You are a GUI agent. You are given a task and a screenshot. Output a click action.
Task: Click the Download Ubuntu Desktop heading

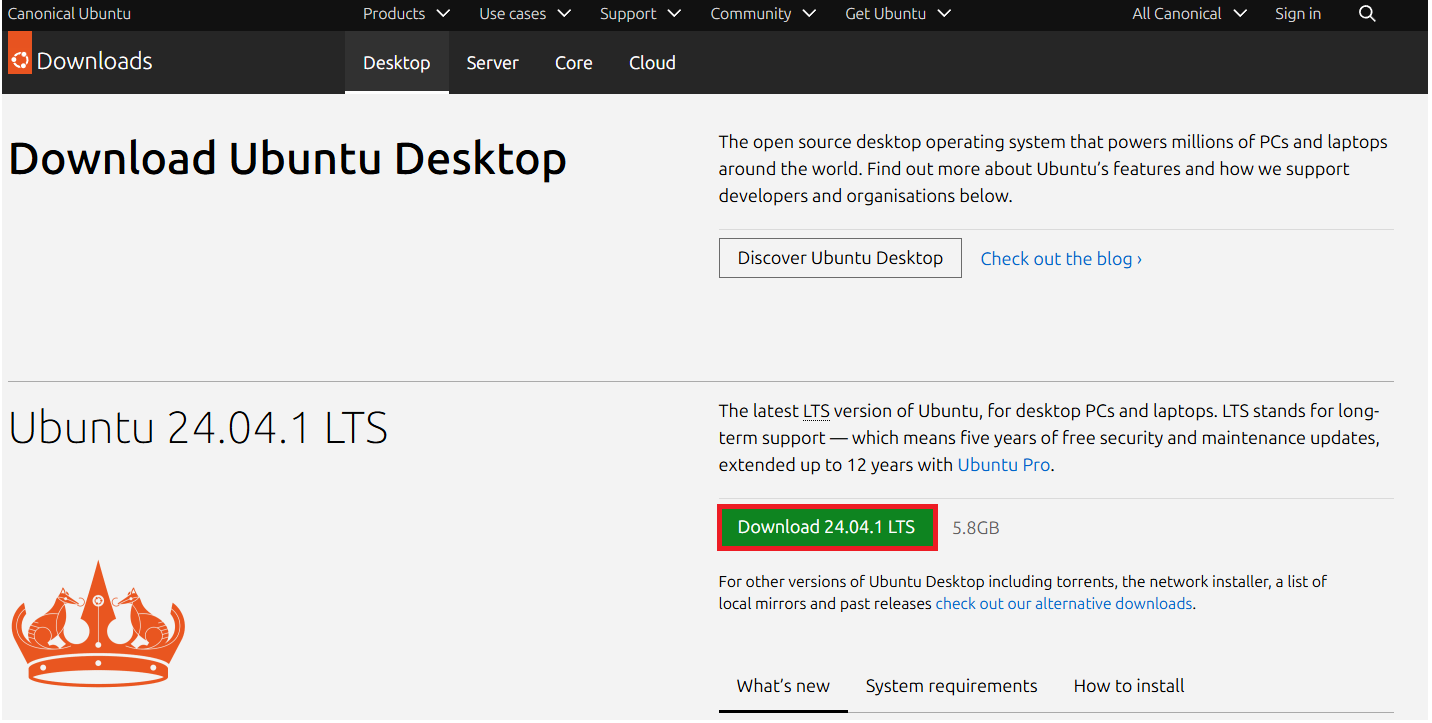pyautogui.click(x=288, y=159)
